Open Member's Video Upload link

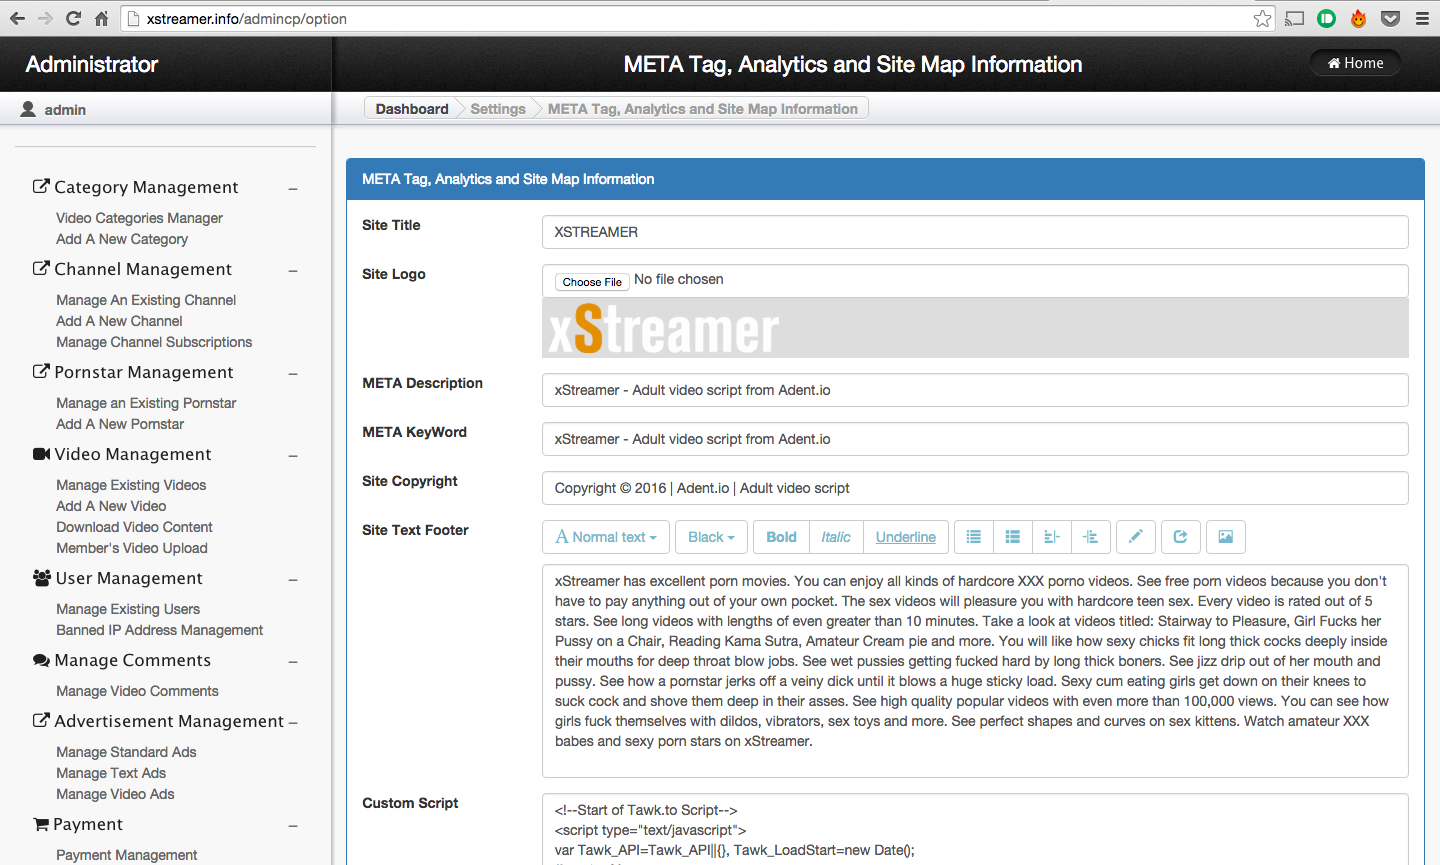[x=132, y=548]
